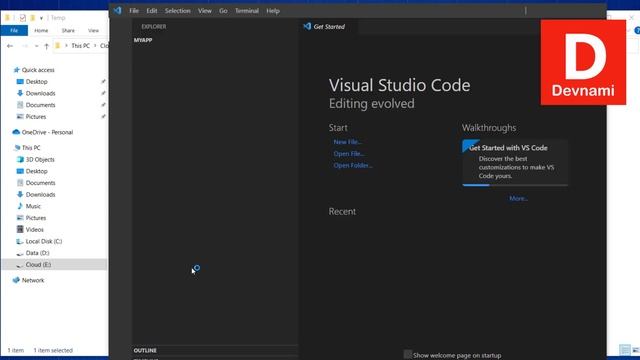The width and height of the screenshot is (640, 360).
Task: Click the Network icon in navigation pane
Action: point(16,280)
